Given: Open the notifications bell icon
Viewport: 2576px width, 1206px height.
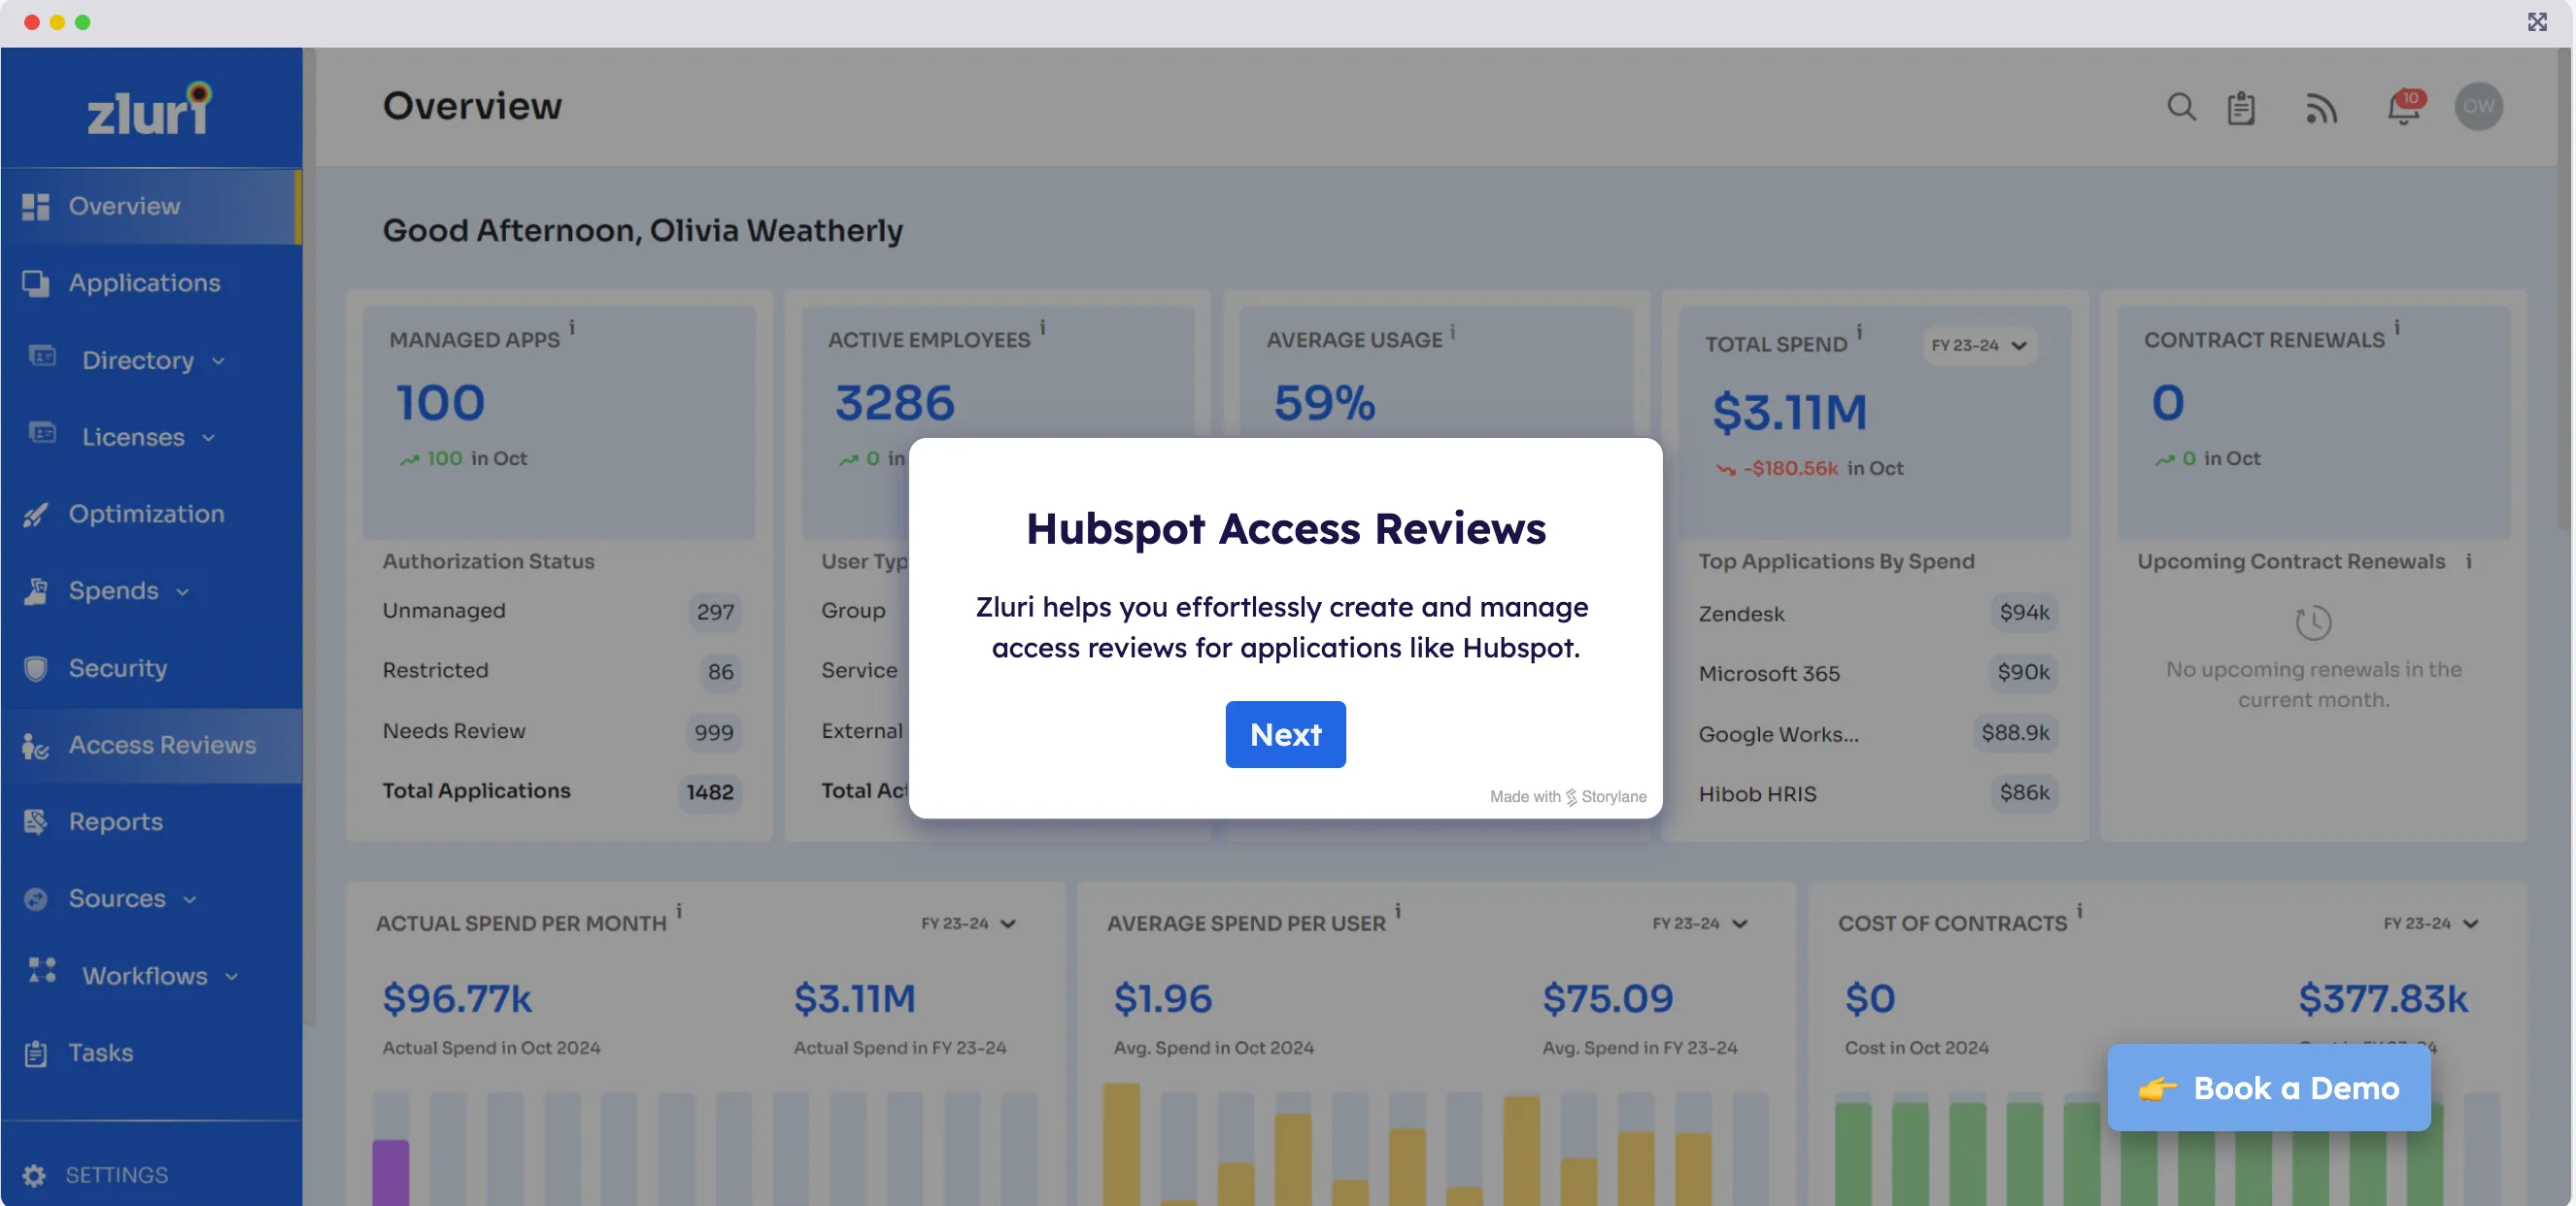Looking at the screenshot, I should click(x=2403, y=107).
